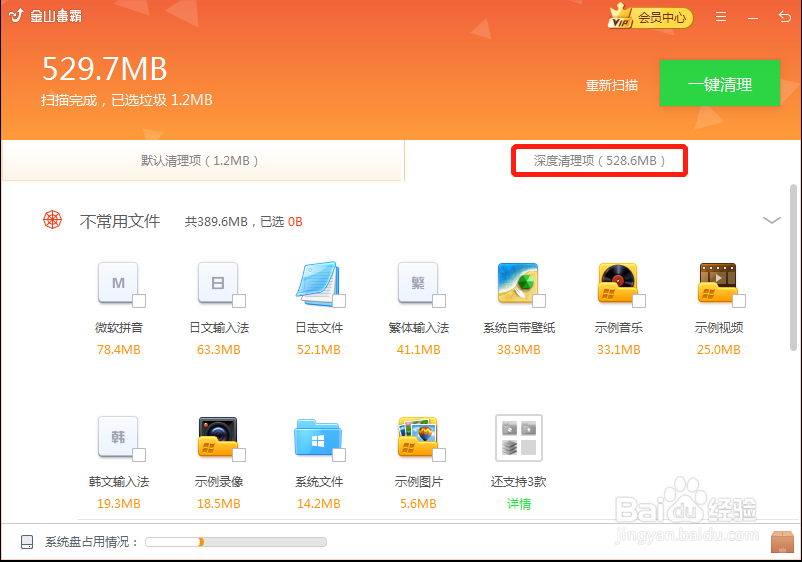Viewport: 802px width, 562px height.
Task: Click the VIP crown badge
Action: (x=620, y=16)
